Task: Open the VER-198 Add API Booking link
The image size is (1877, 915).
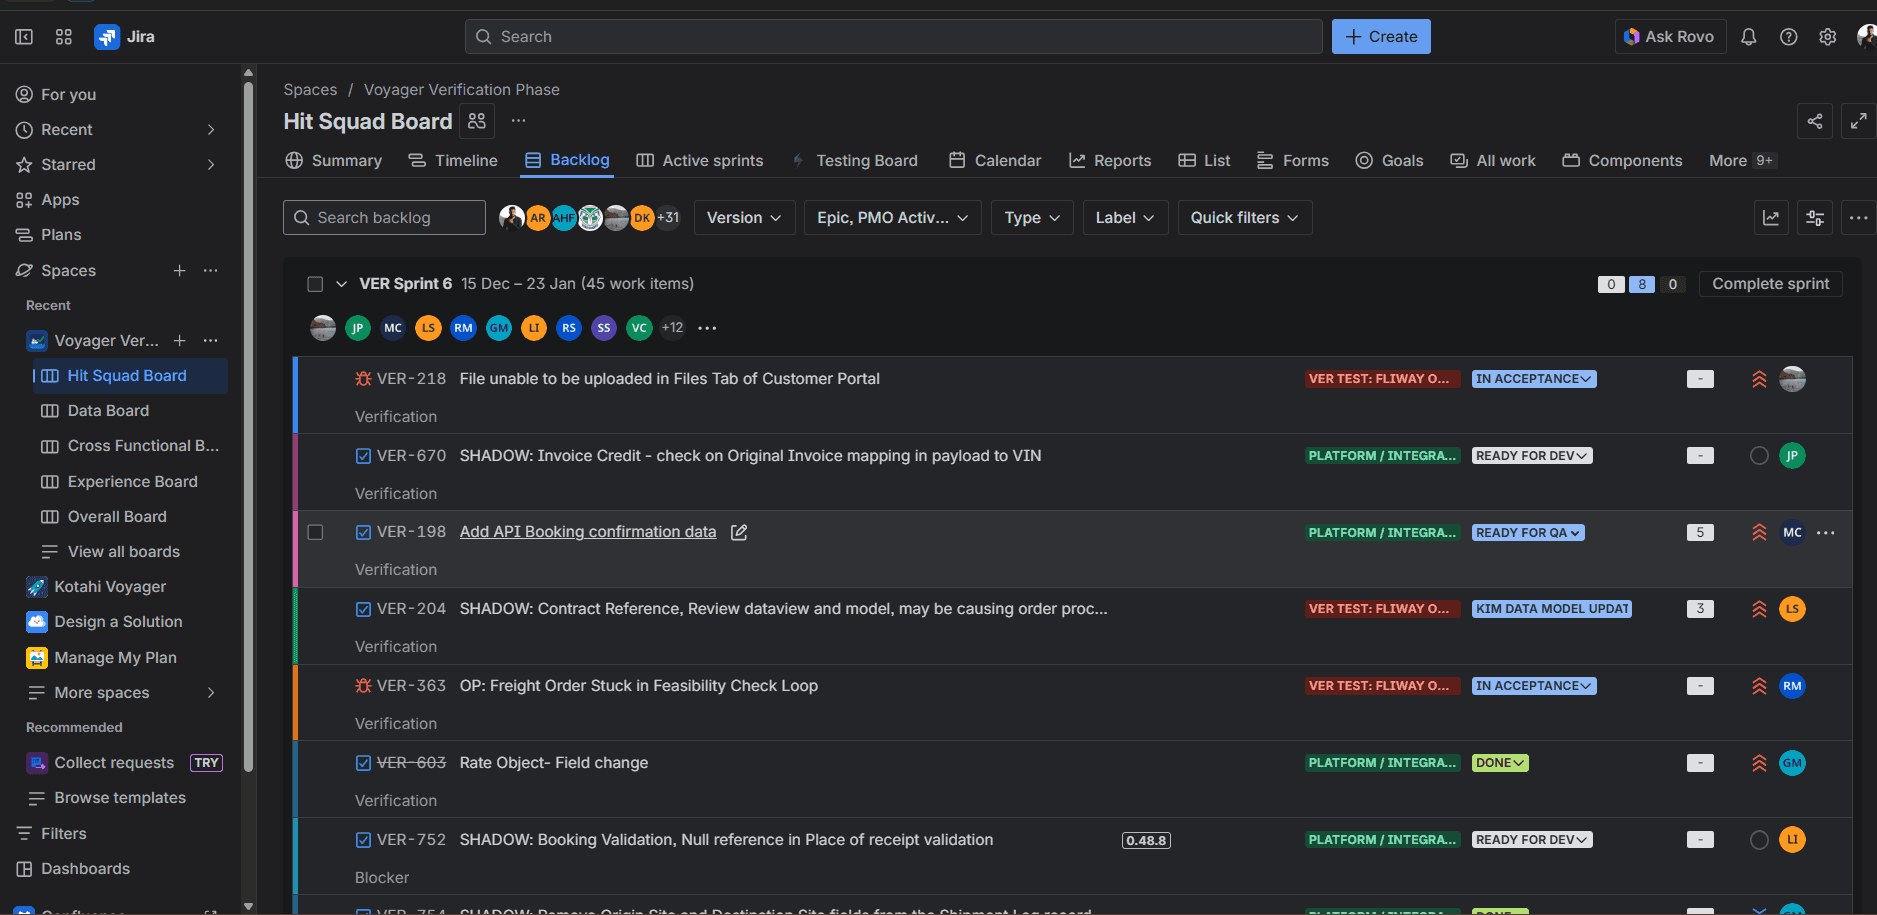Action: click(588, 532)
